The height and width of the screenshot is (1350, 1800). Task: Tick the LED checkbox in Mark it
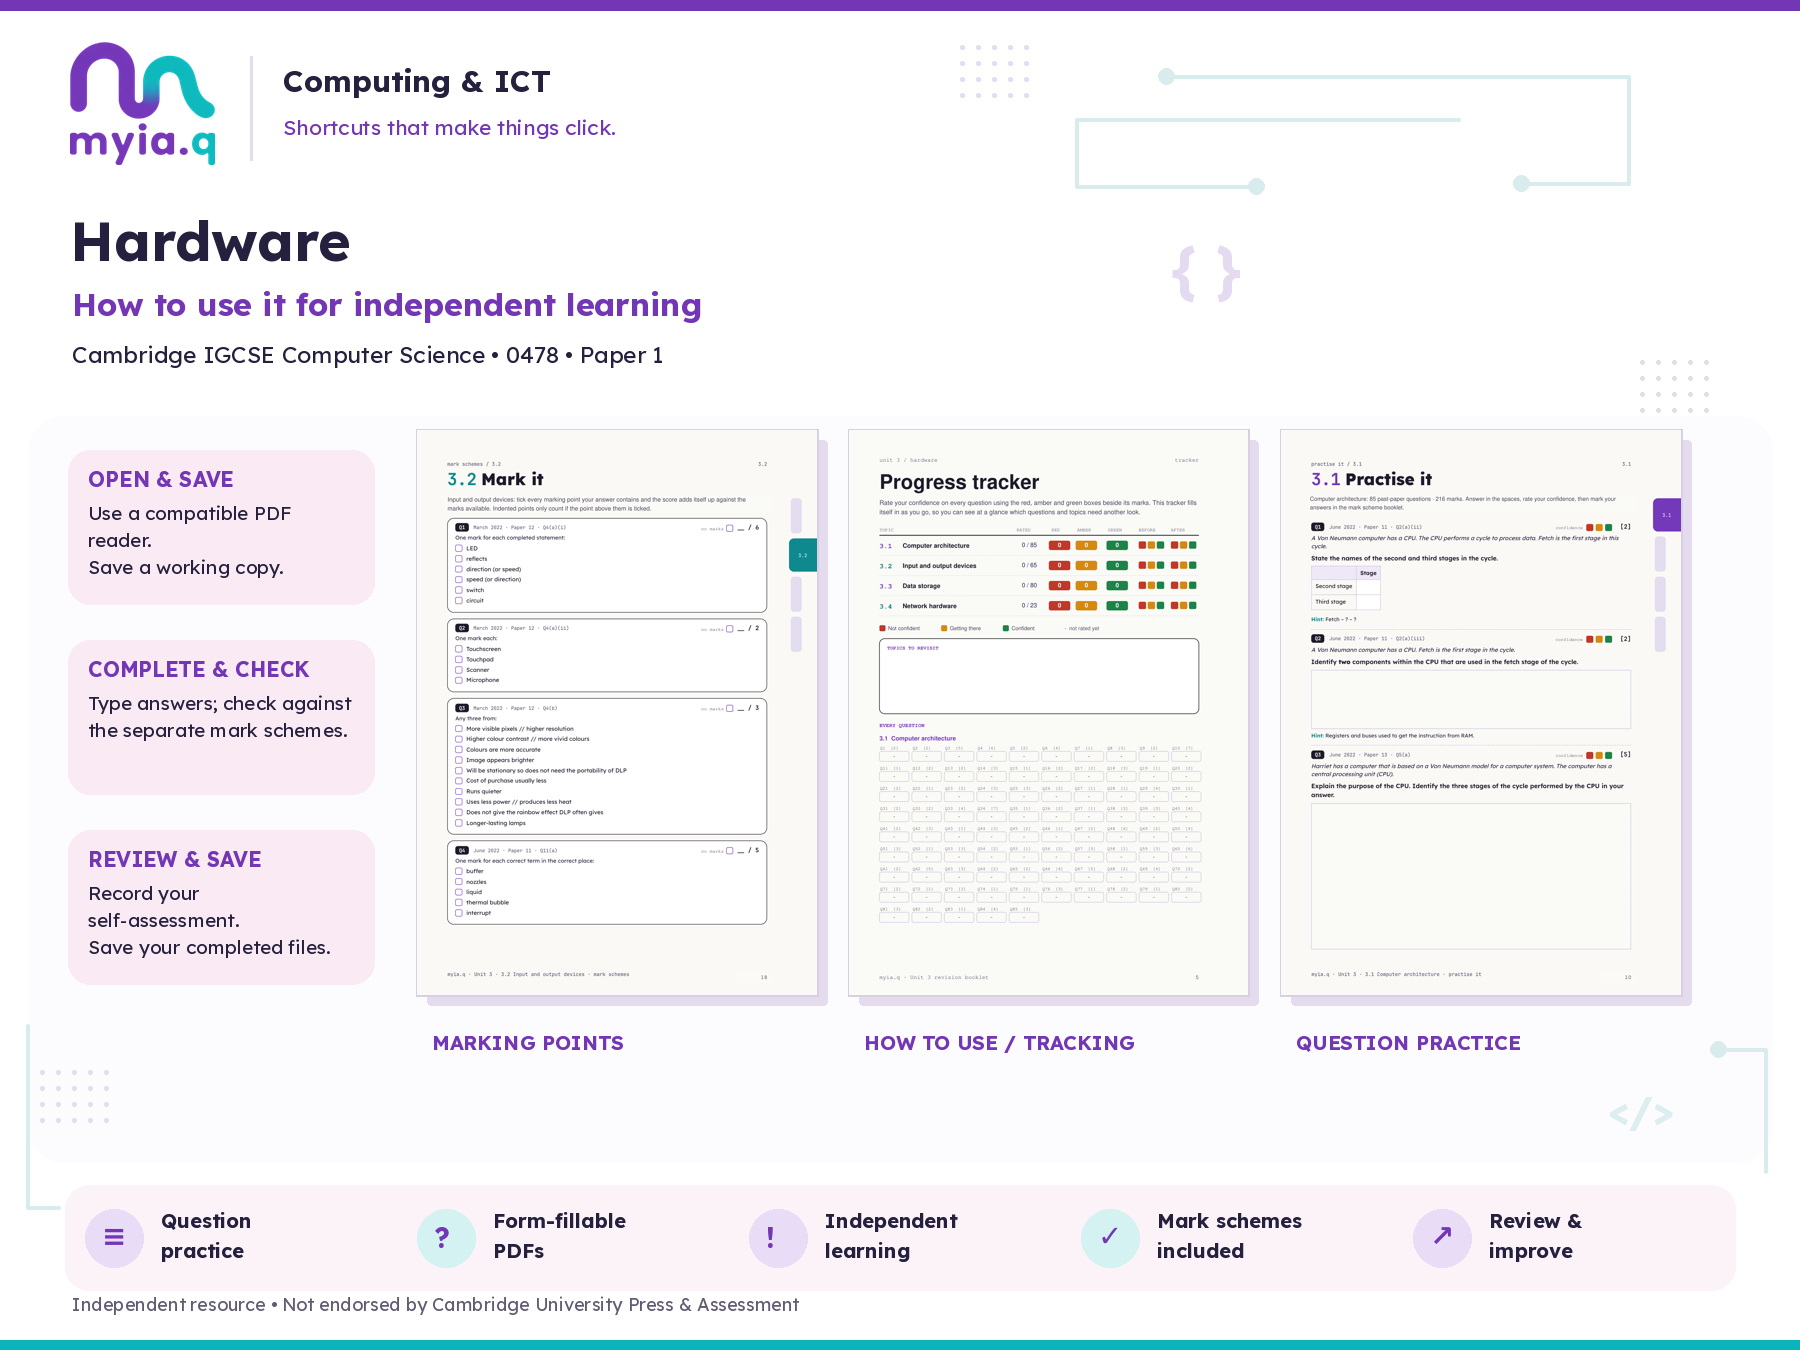pyautogui.click(x=459, y=548)
